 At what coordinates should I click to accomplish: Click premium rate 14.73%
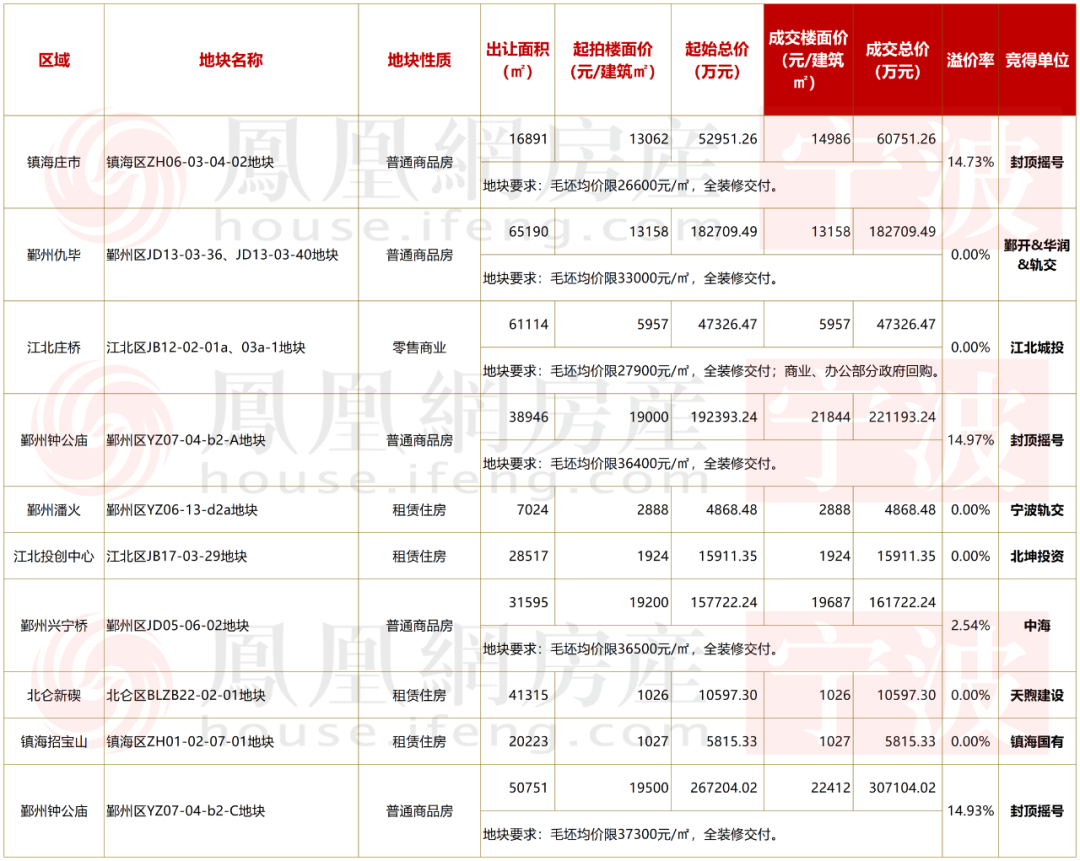pos(970,163)
